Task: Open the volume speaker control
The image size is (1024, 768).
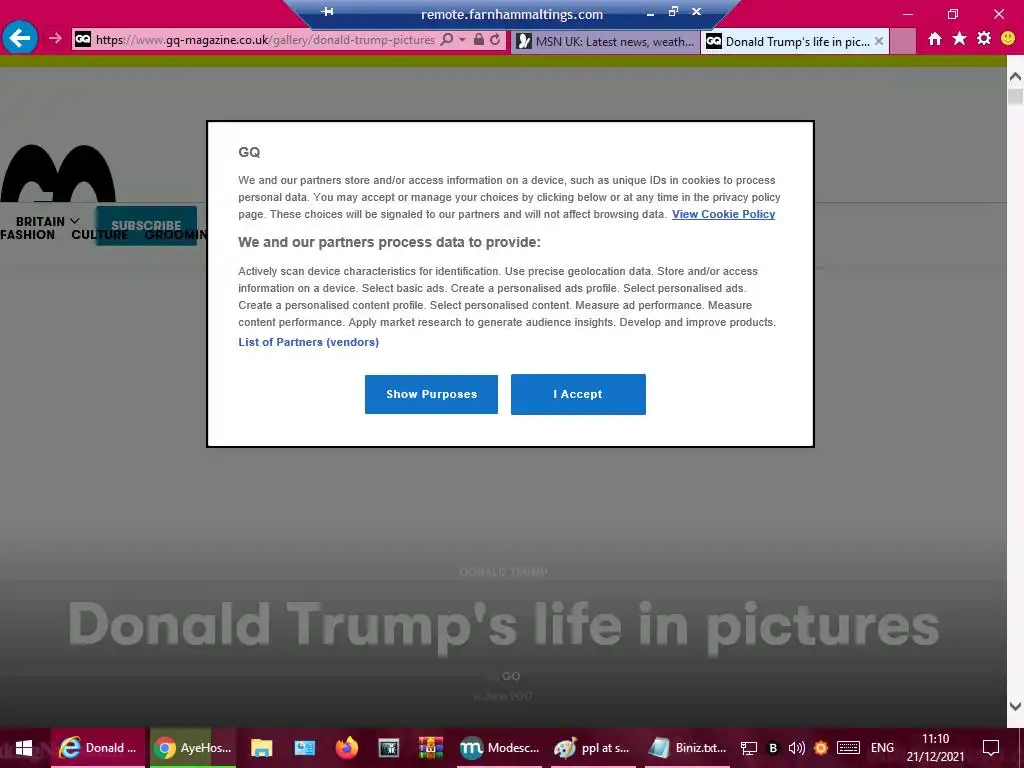Action: (x=797, y=748)
